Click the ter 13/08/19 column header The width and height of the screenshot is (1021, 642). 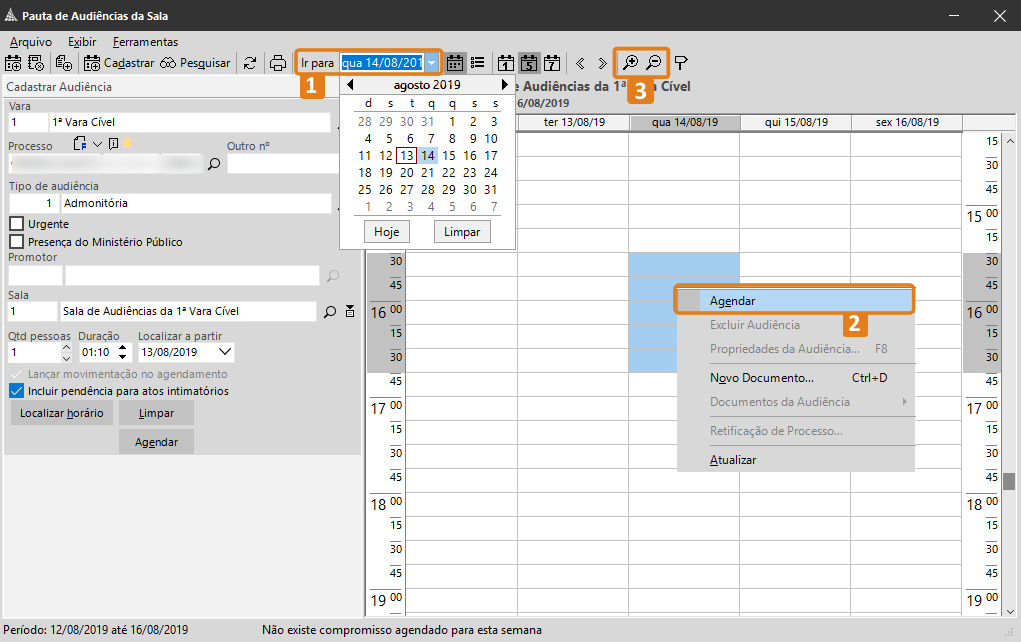pyautogui.click(x=574, y=122)
